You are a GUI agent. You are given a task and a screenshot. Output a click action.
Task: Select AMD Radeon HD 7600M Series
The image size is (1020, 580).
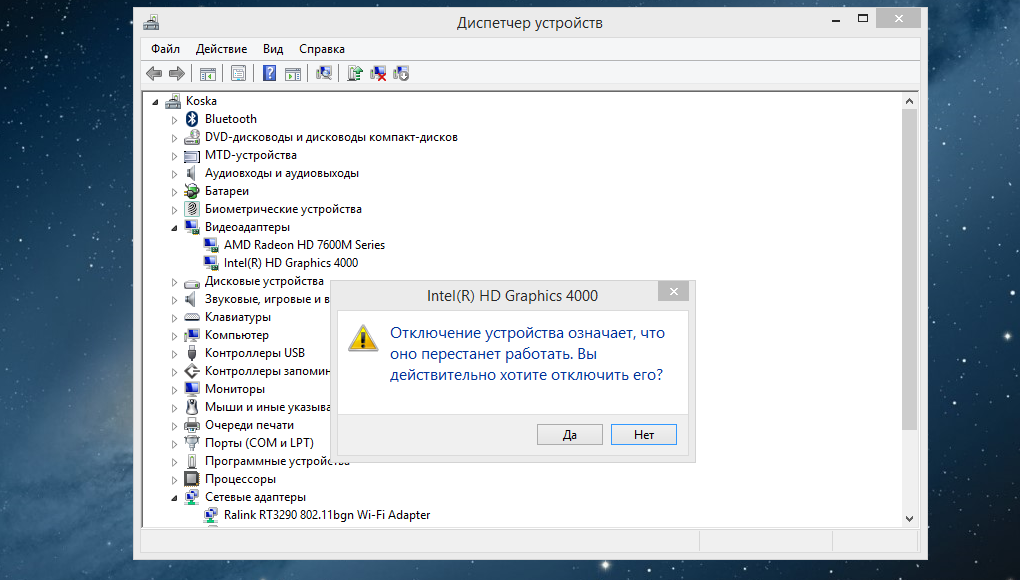(304, 245)
